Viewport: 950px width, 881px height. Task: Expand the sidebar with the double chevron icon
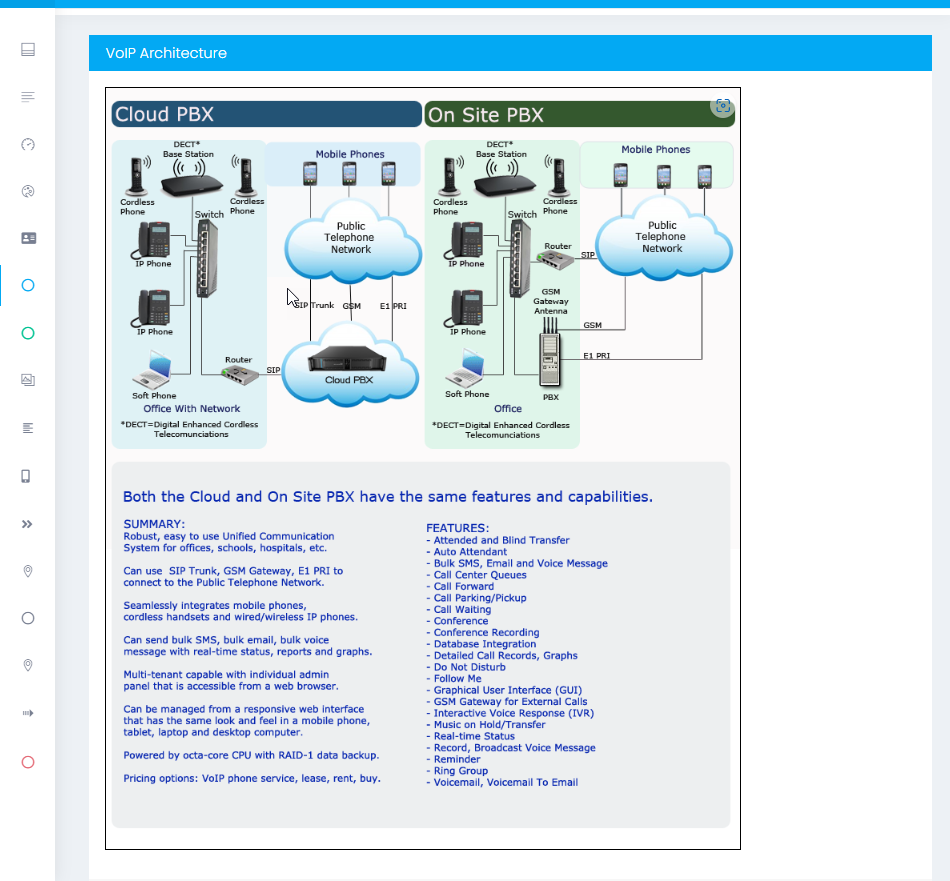pos(27,523)
